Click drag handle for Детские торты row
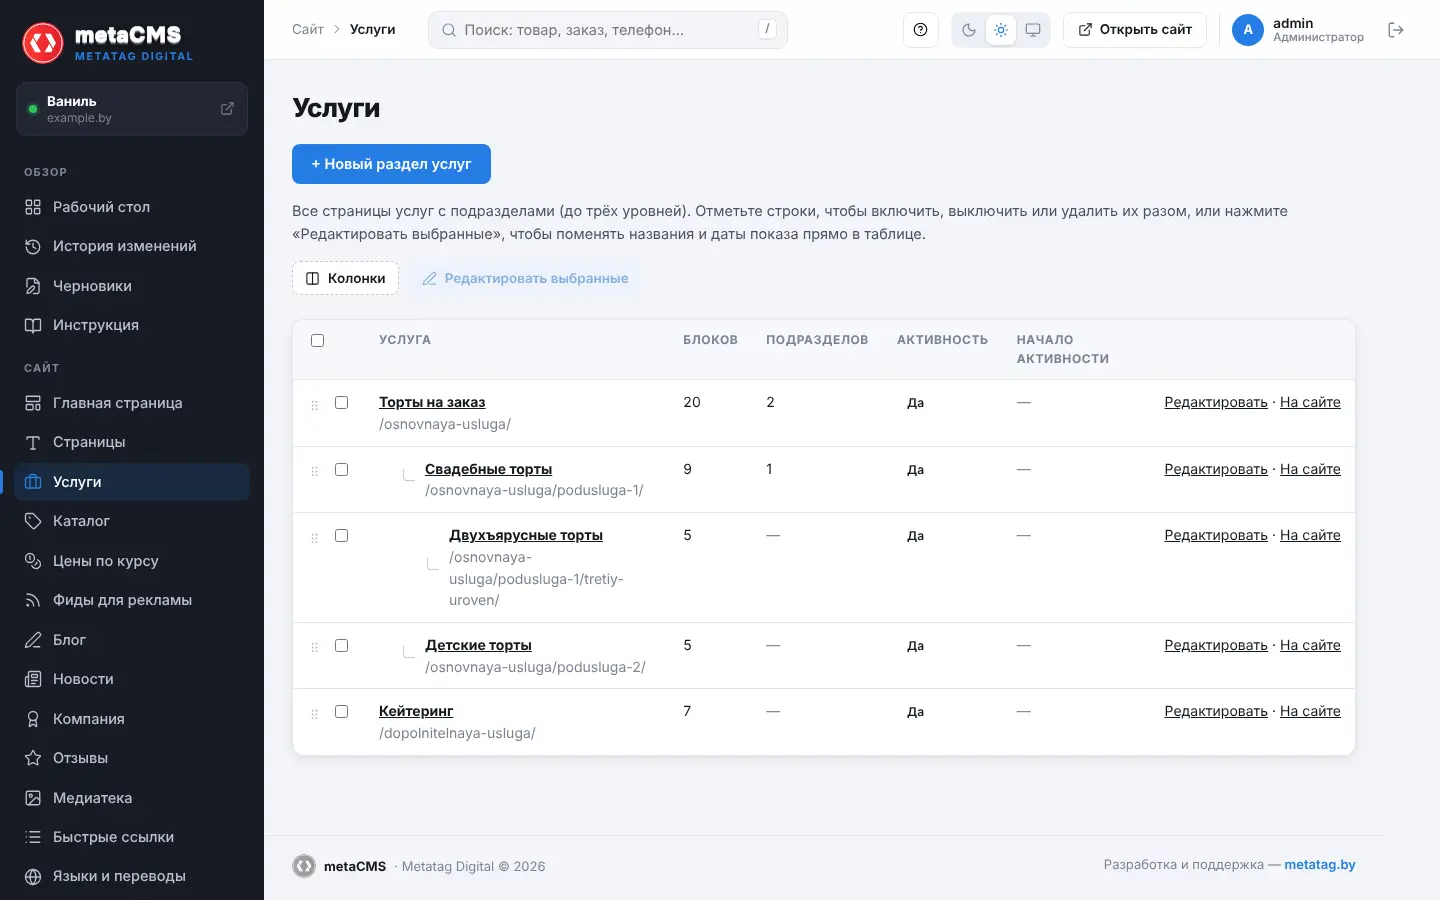1440x900 pixels. click(x=314, y=648)
